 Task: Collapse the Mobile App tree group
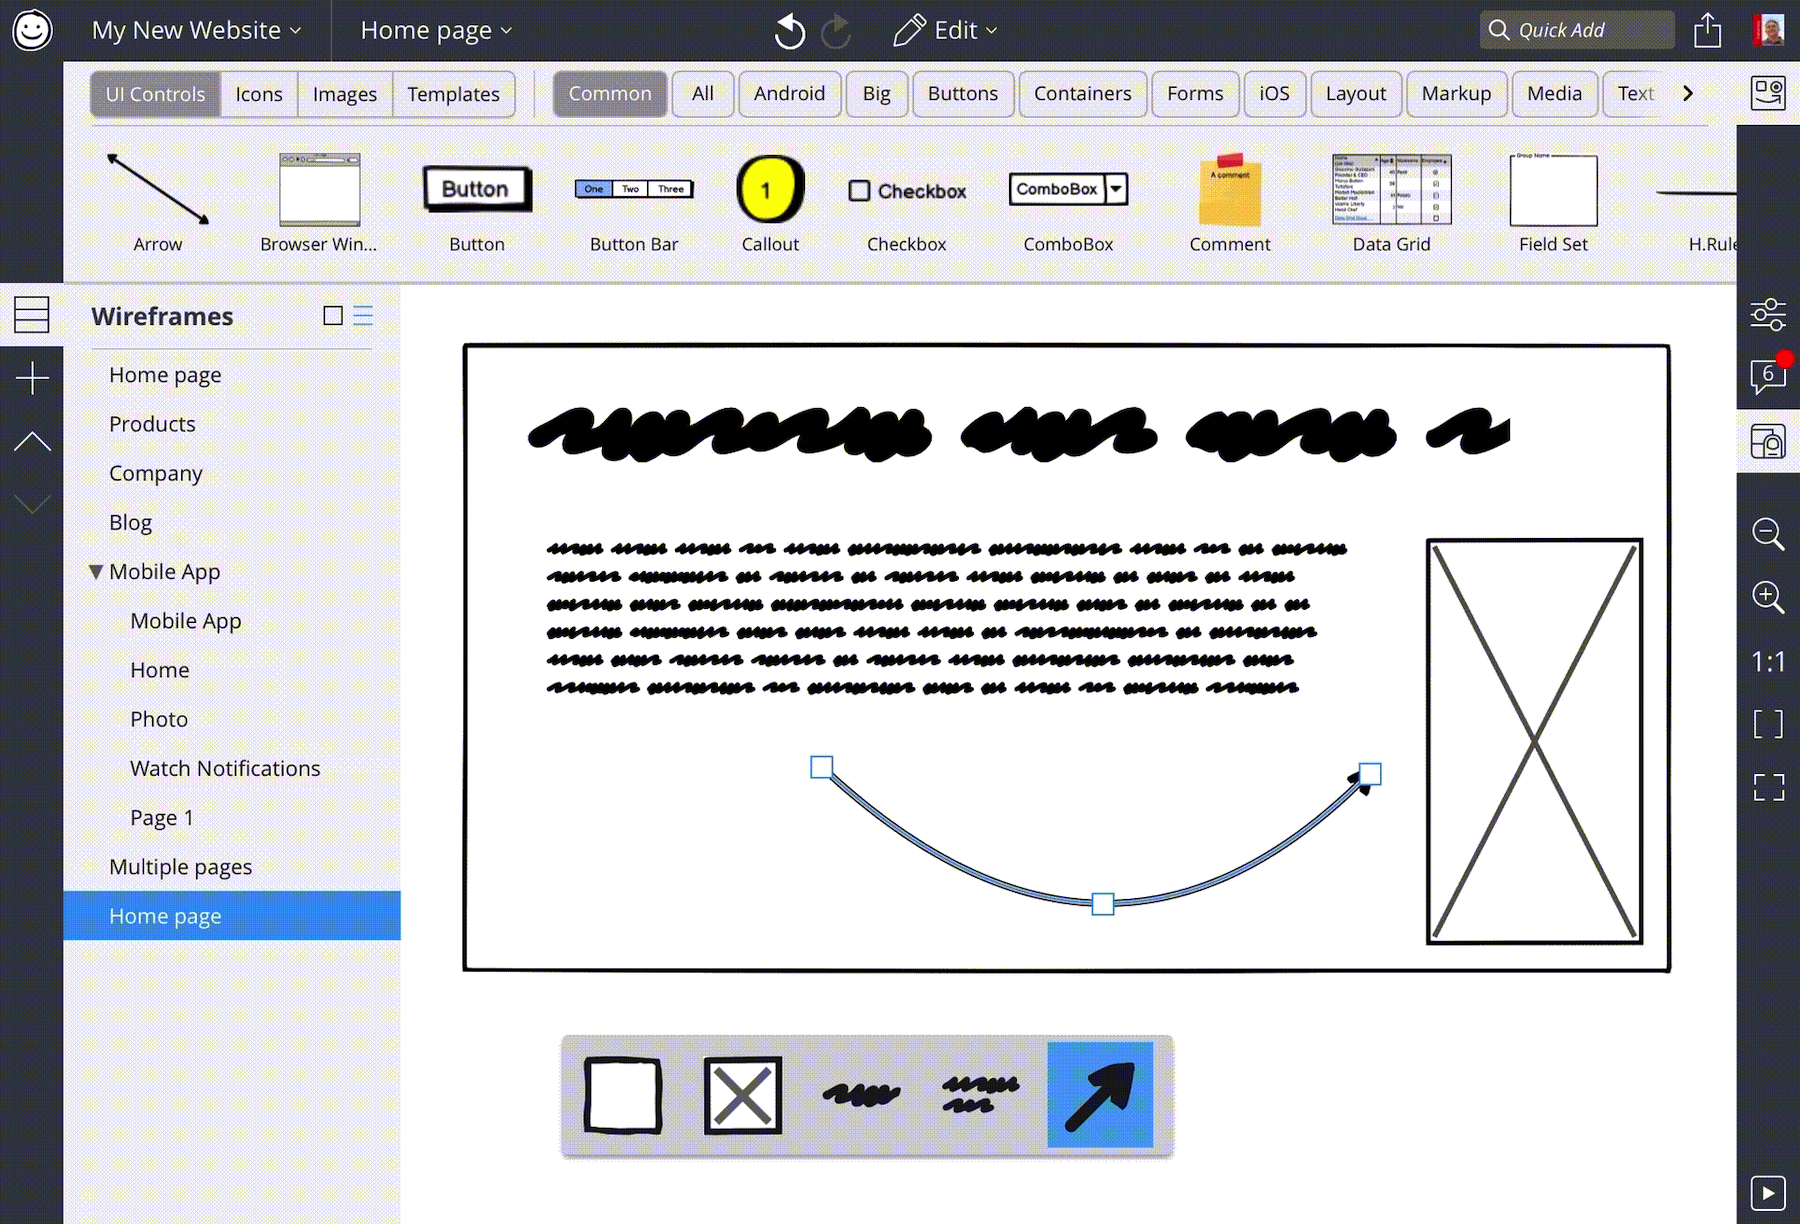click(x=96, y=572)
